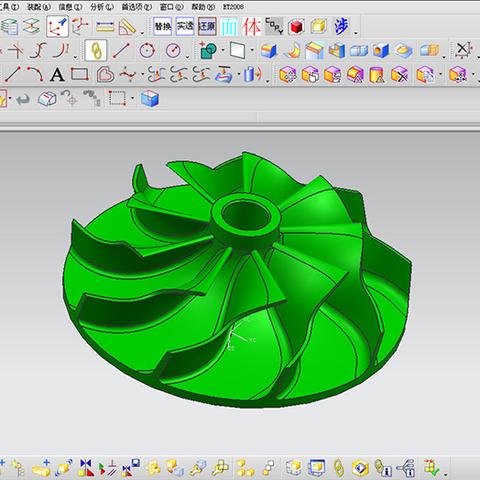
Task: Click the yellow parts with green checkmark icon
Action: (433, 467)
